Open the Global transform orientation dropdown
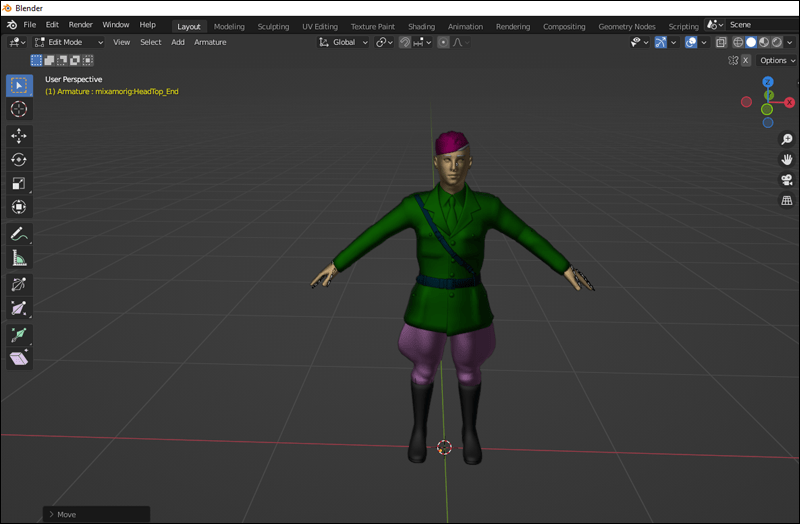This screenshot has width=800, height=524. pyautogui.click(x=344, y=42)
